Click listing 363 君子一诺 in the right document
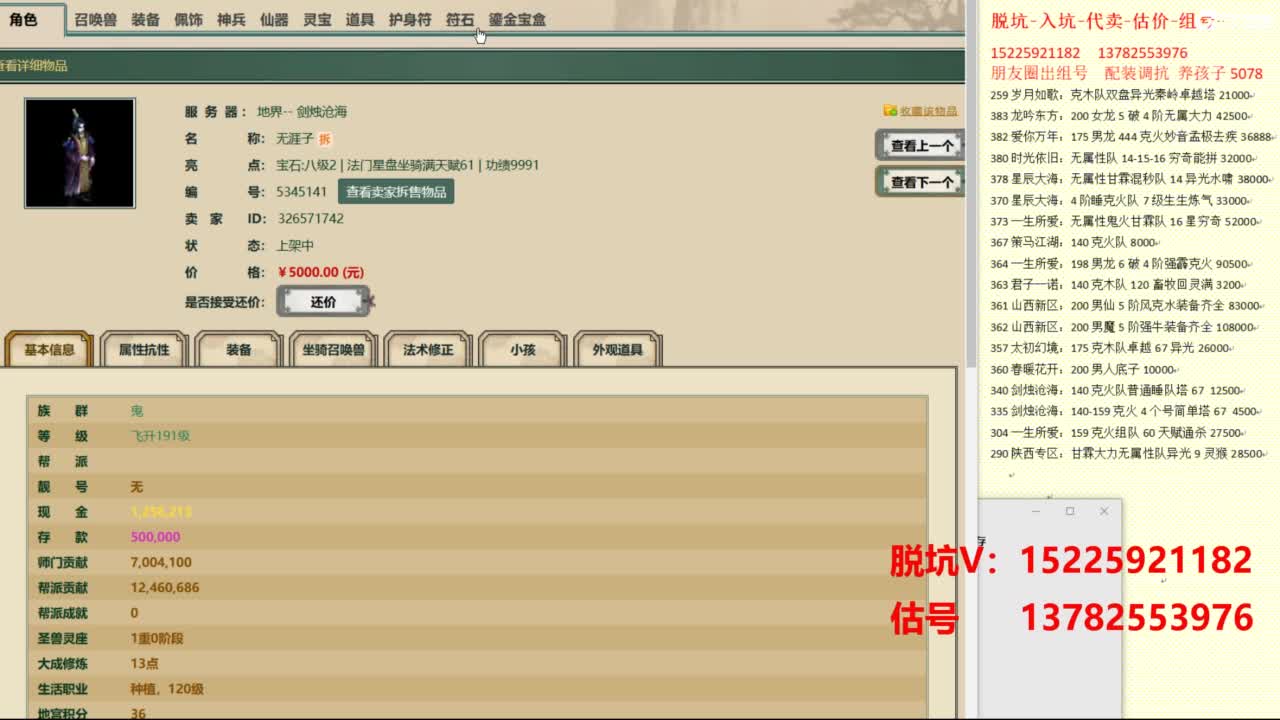 [1117, 285]
